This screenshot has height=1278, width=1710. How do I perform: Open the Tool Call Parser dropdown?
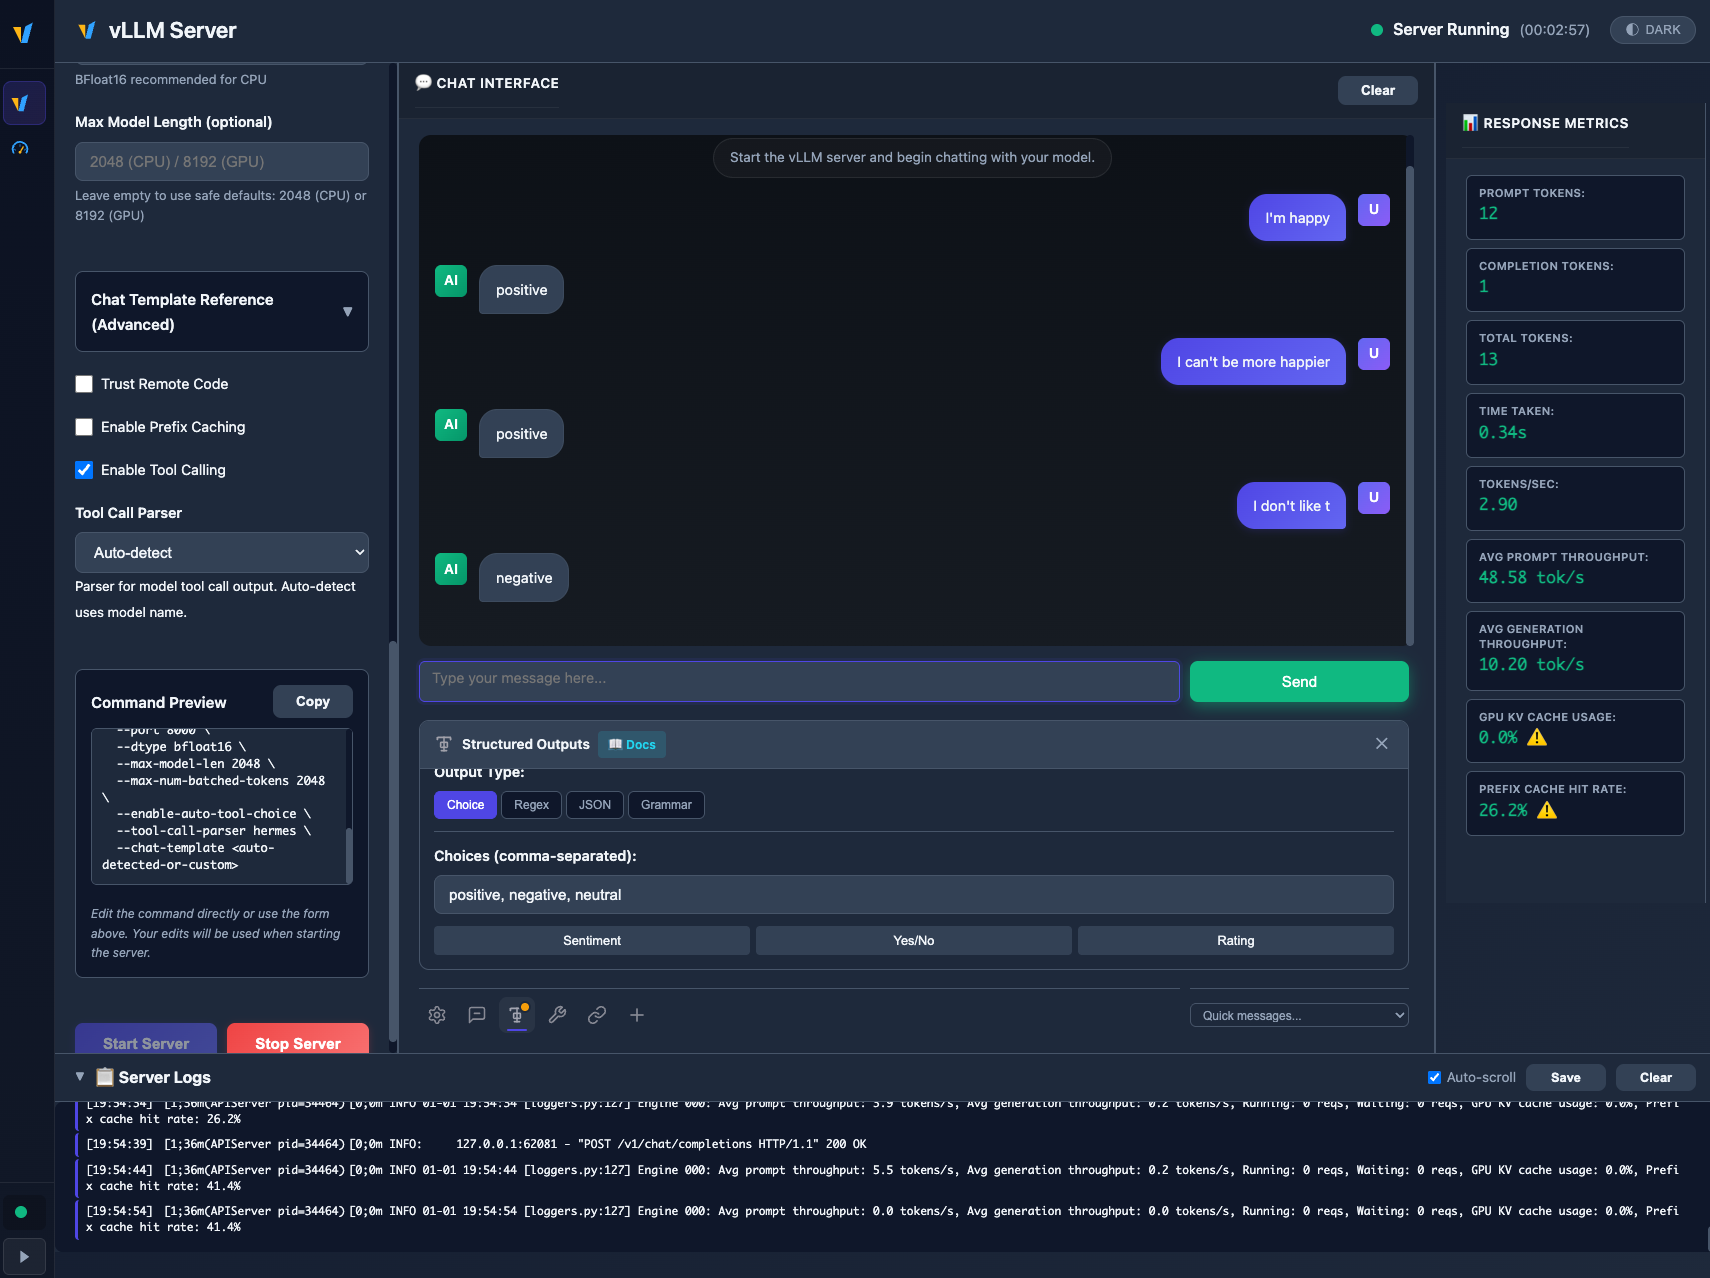coord(222,553)
